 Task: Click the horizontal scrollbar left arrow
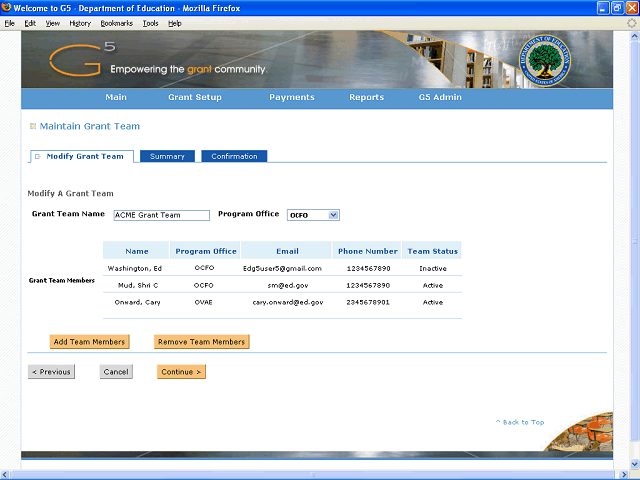point(5,475)
